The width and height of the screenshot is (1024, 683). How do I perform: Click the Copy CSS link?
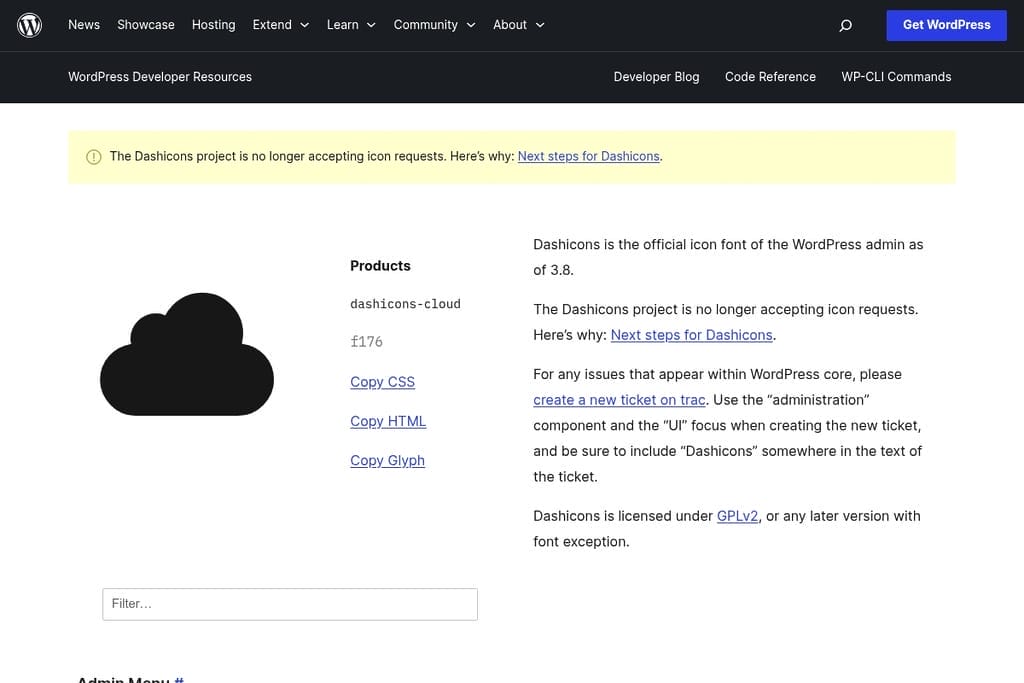pos(382,382)
